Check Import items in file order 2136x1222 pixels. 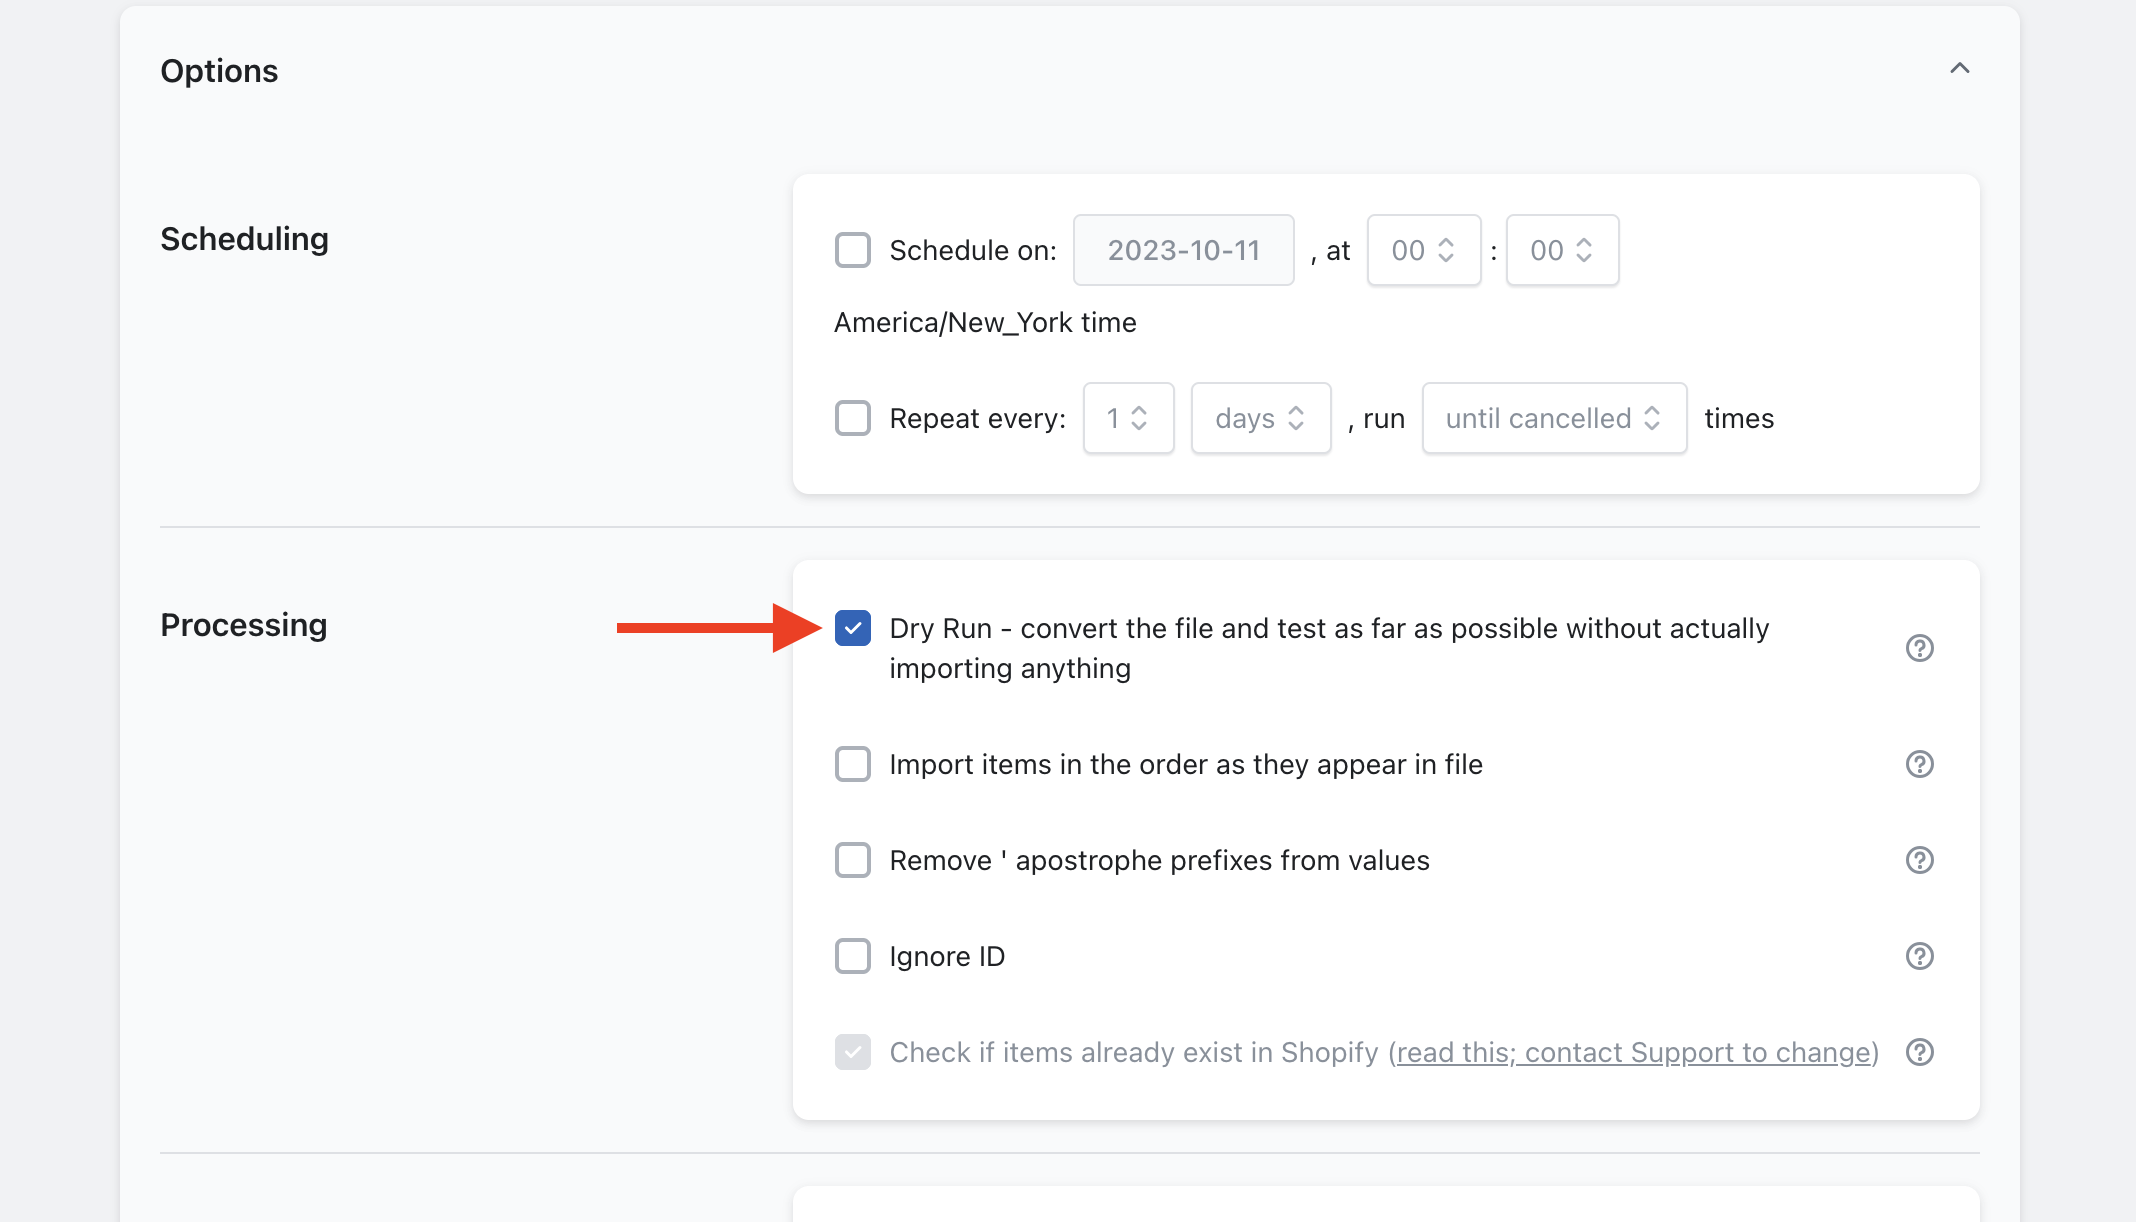click(852, 764)
